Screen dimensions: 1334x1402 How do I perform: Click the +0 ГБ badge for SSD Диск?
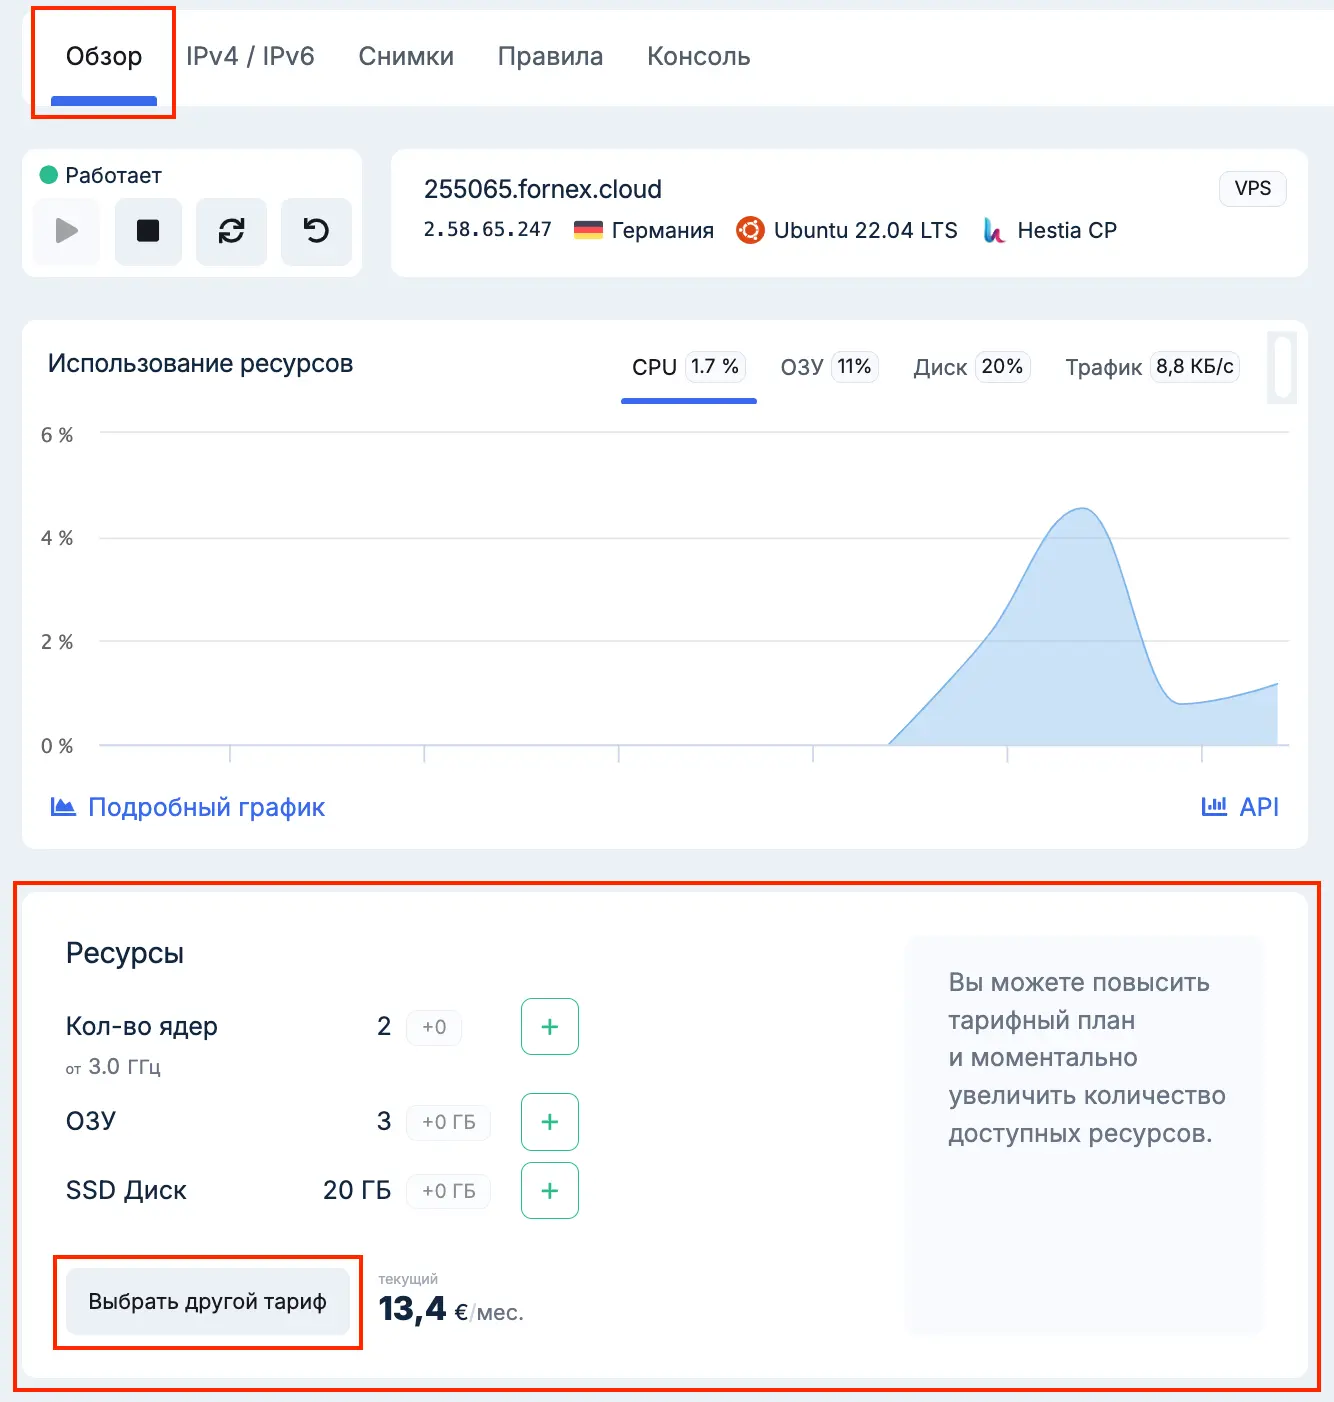point(449,1191)
